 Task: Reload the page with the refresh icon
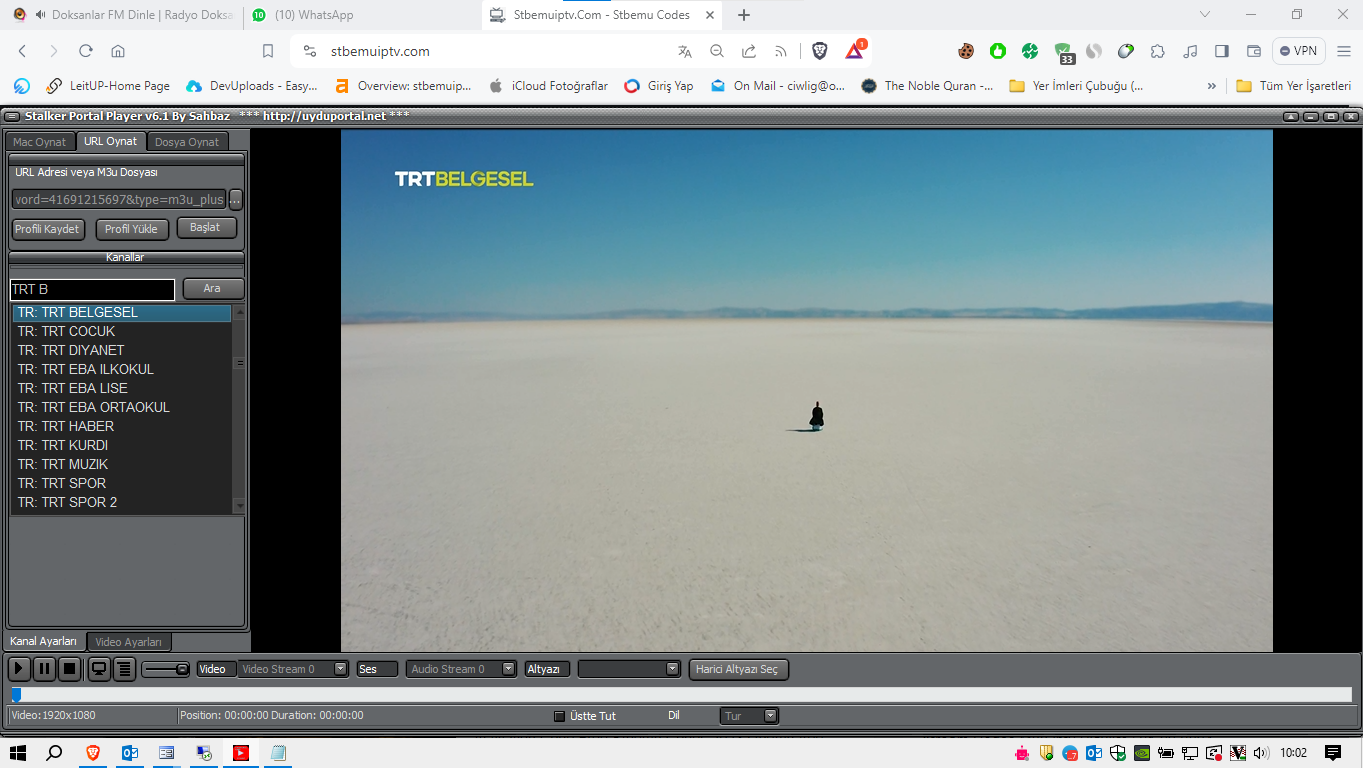(86, 51)
